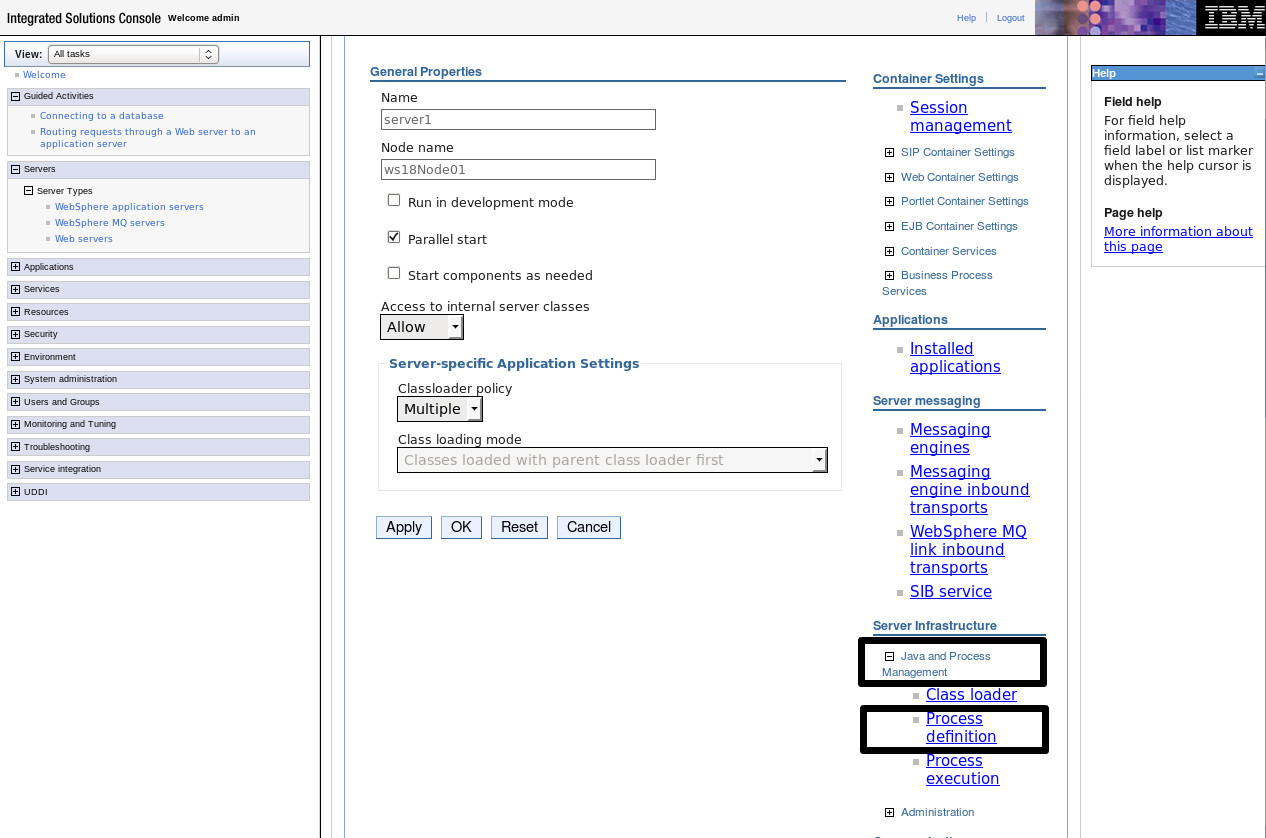This screenshot has height=838, width=1266.
Task: Open Messaging engines link
Action: (950, 439)
